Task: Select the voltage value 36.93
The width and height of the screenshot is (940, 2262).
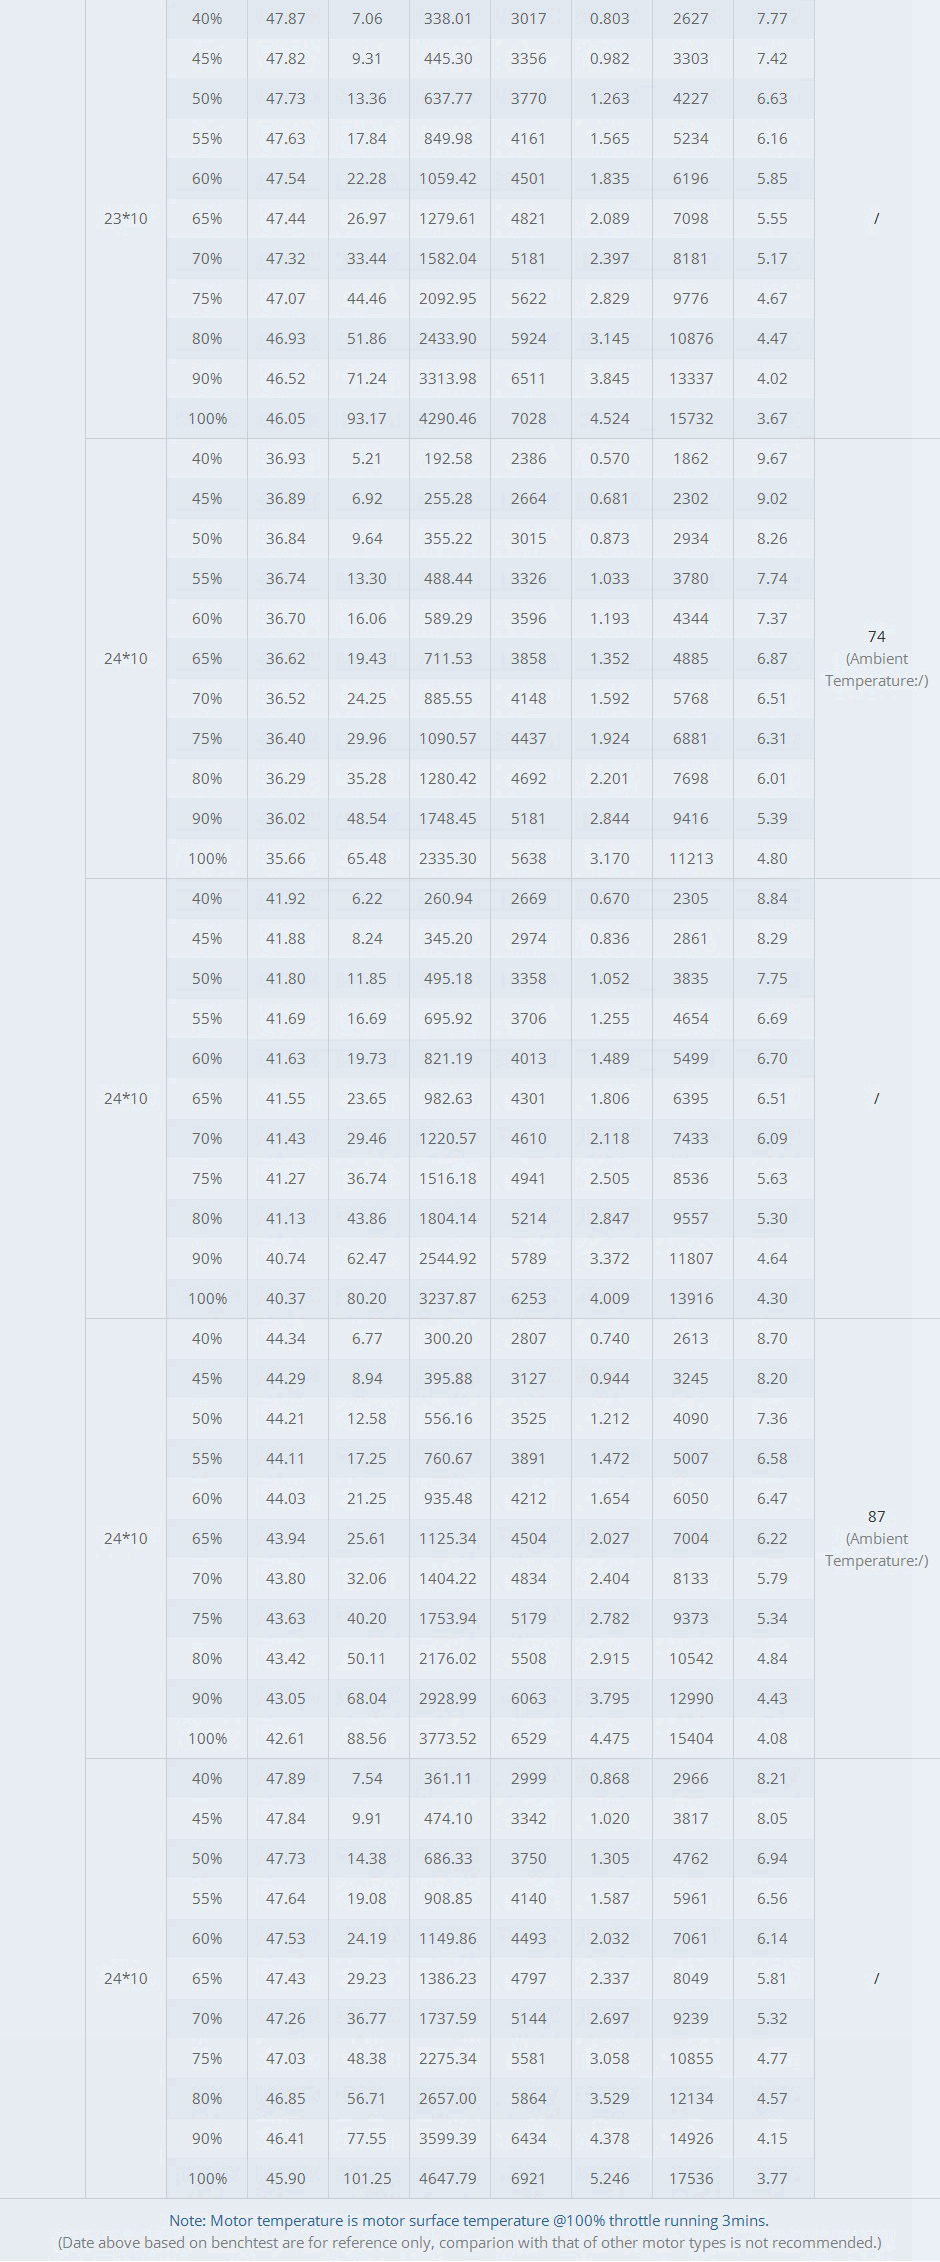Action: coord(286,458)
